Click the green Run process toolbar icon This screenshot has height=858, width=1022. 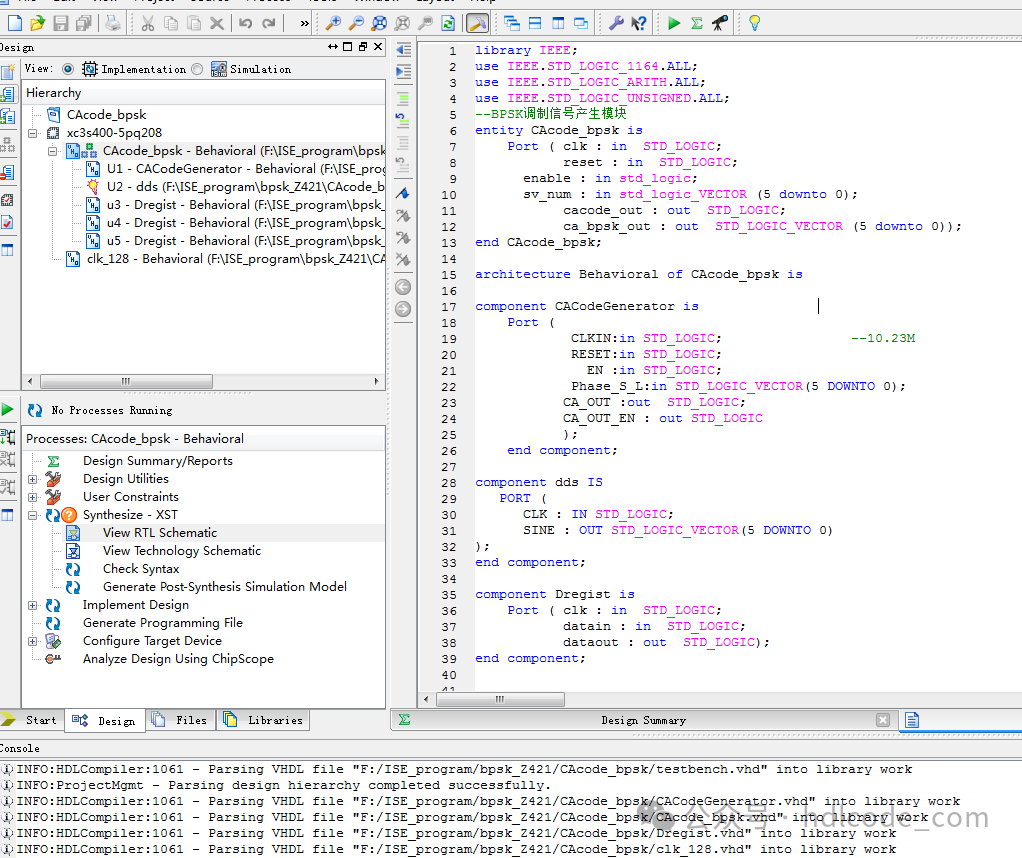point(674,22)
